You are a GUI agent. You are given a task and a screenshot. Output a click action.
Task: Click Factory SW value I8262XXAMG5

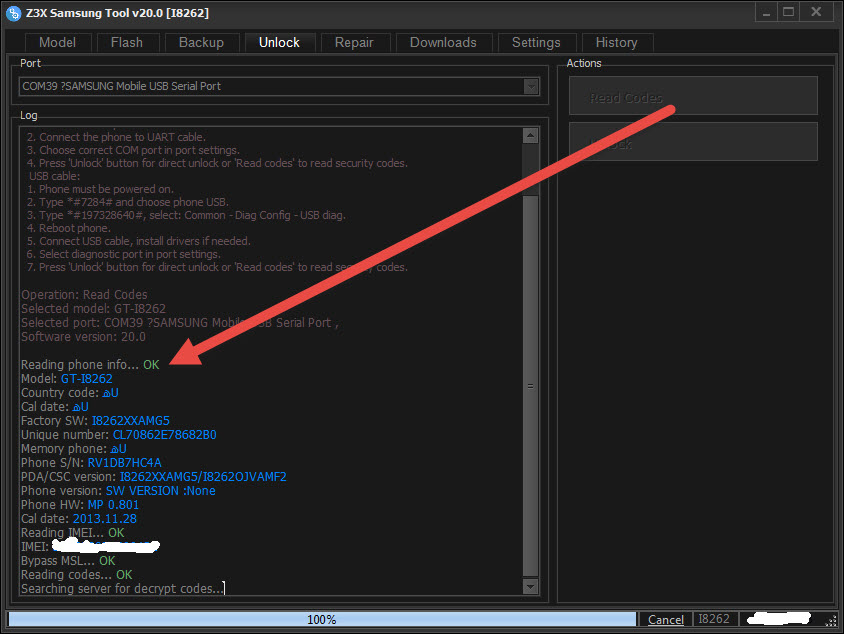131,421
